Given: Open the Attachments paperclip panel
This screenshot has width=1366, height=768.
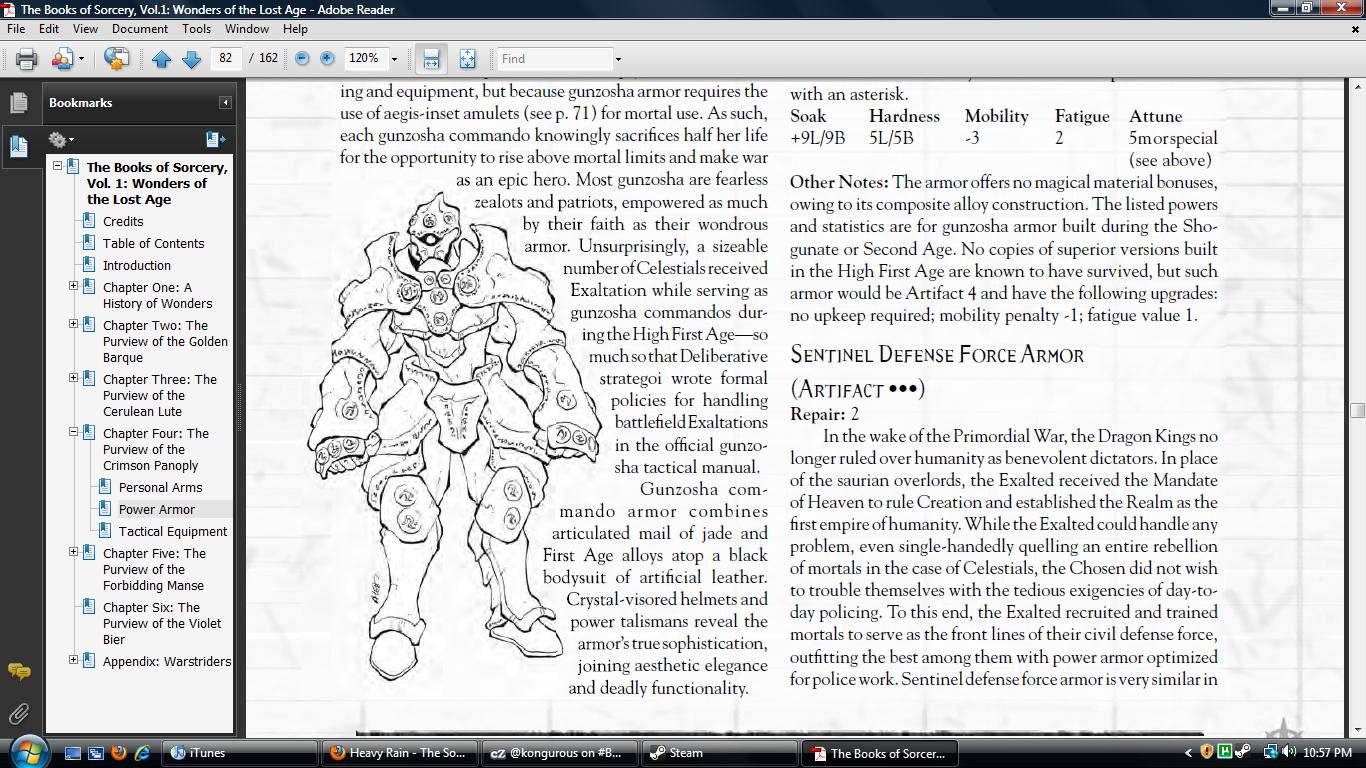Looking at the screenshot, I should pyautogui.click(x=18, y=713).
